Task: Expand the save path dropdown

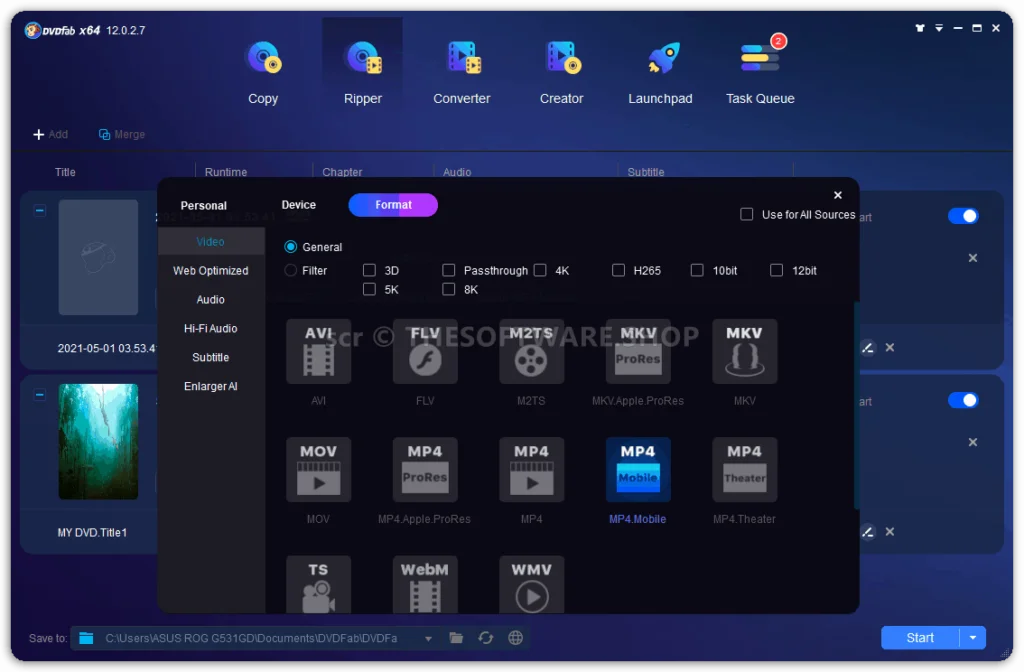Action: click(x=428, y=639)
